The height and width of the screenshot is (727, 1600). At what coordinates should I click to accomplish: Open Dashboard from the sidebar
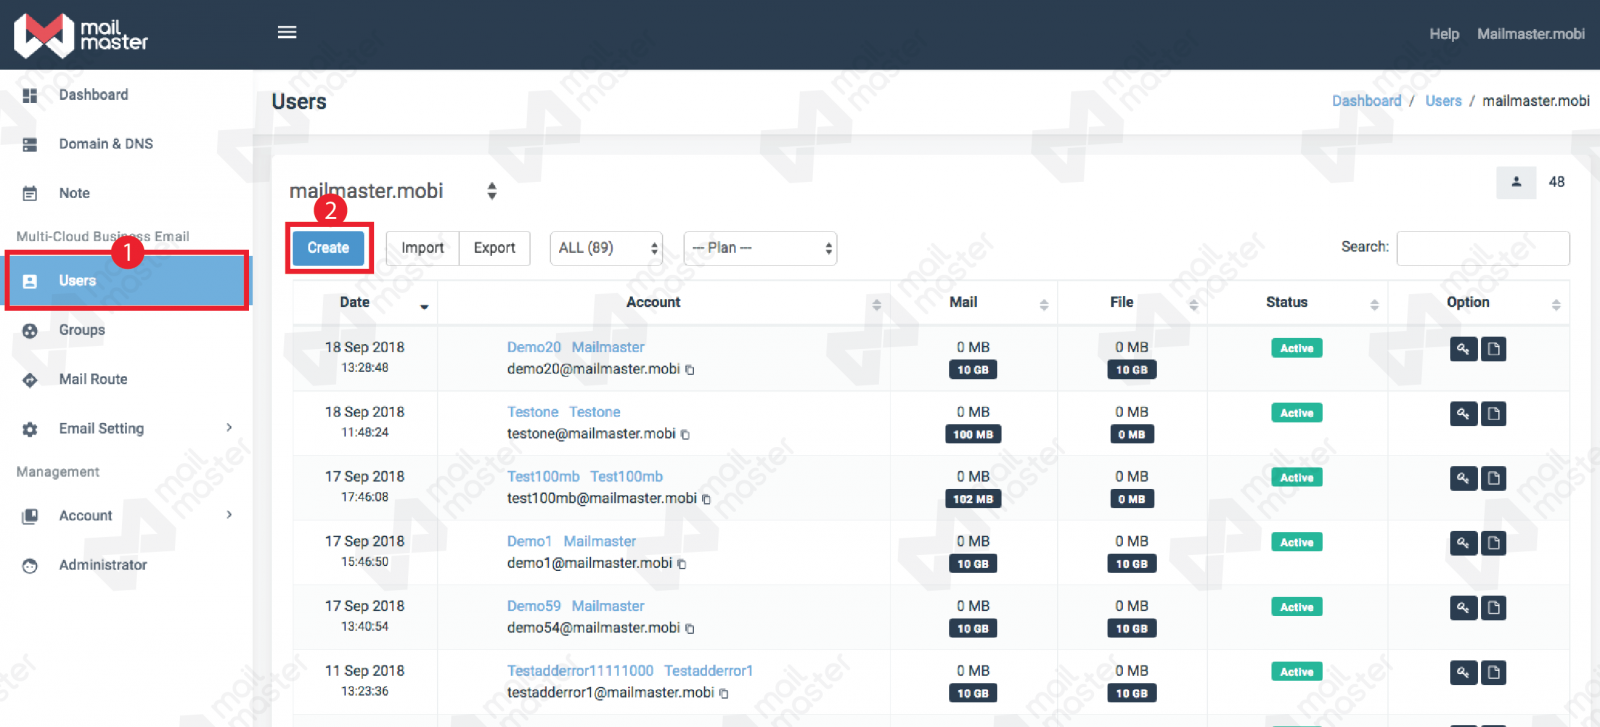tap(93, 95)
